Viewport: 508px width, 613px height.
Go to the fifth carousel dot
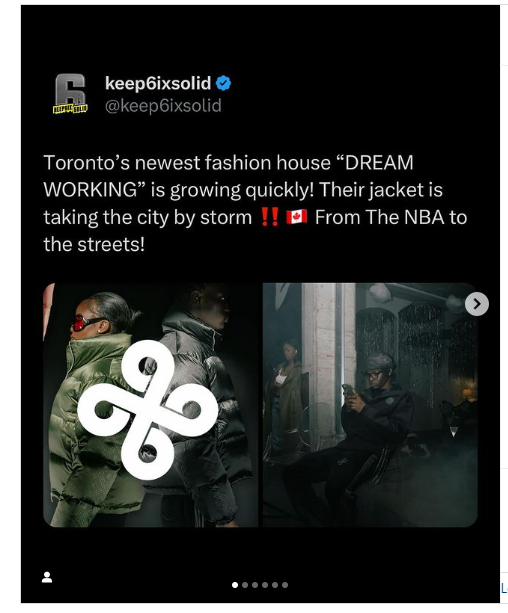pyautogui.click(x=275, y=585)
